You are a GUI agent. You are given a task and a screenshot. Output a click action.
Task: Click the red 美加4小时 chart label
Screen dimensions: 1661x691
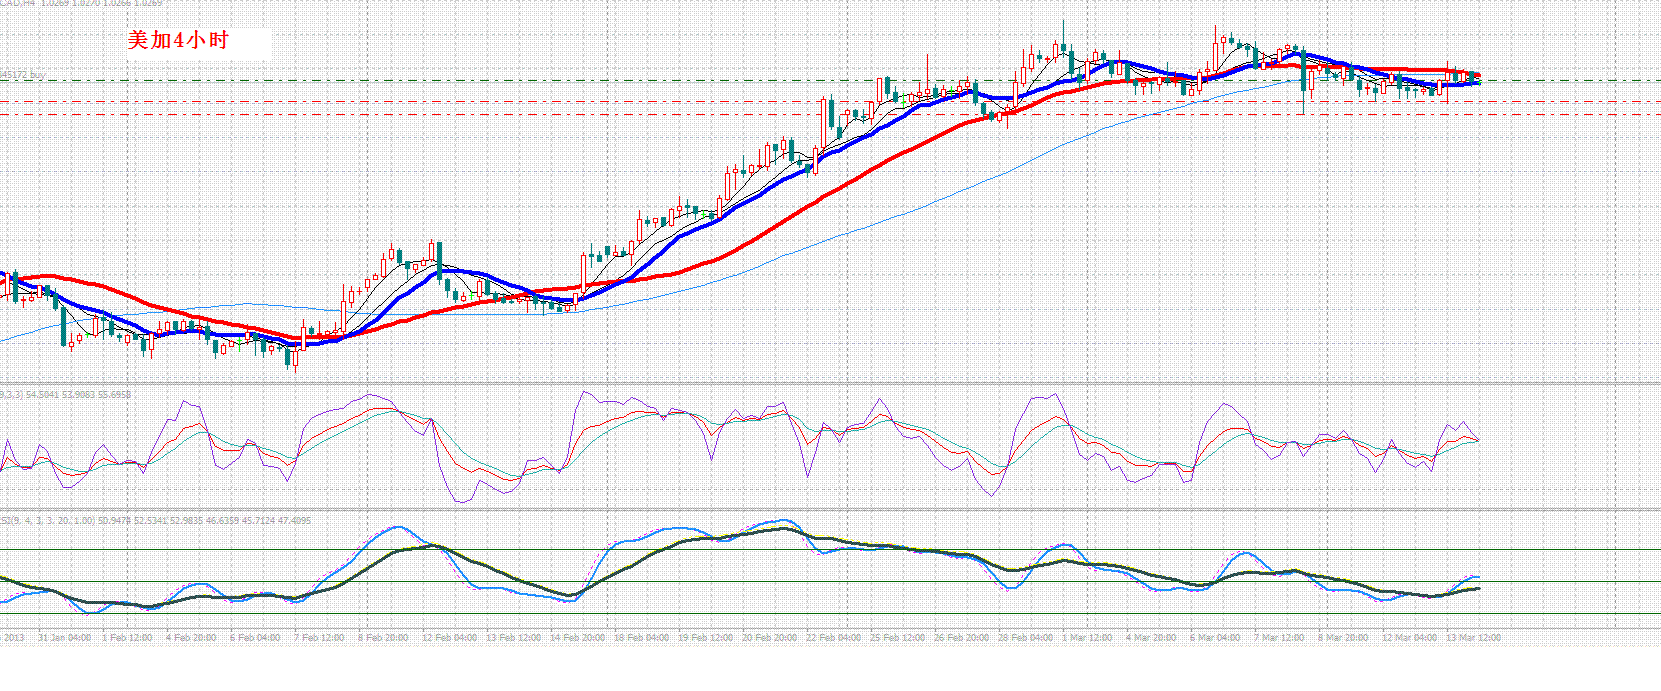click(178, 41)
